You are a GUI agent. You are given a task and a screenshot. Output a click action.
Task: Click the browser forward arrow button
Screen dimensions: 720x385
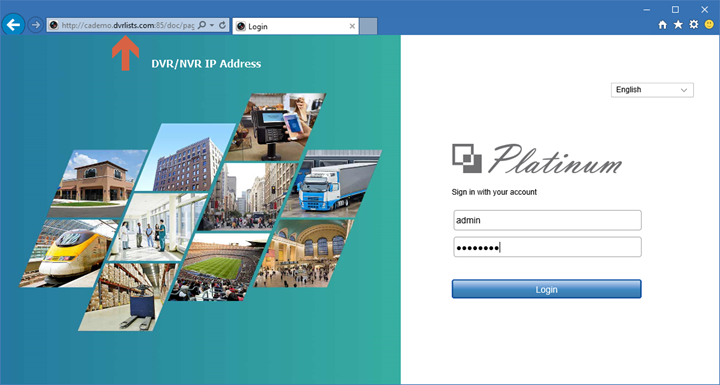[35, 25]
